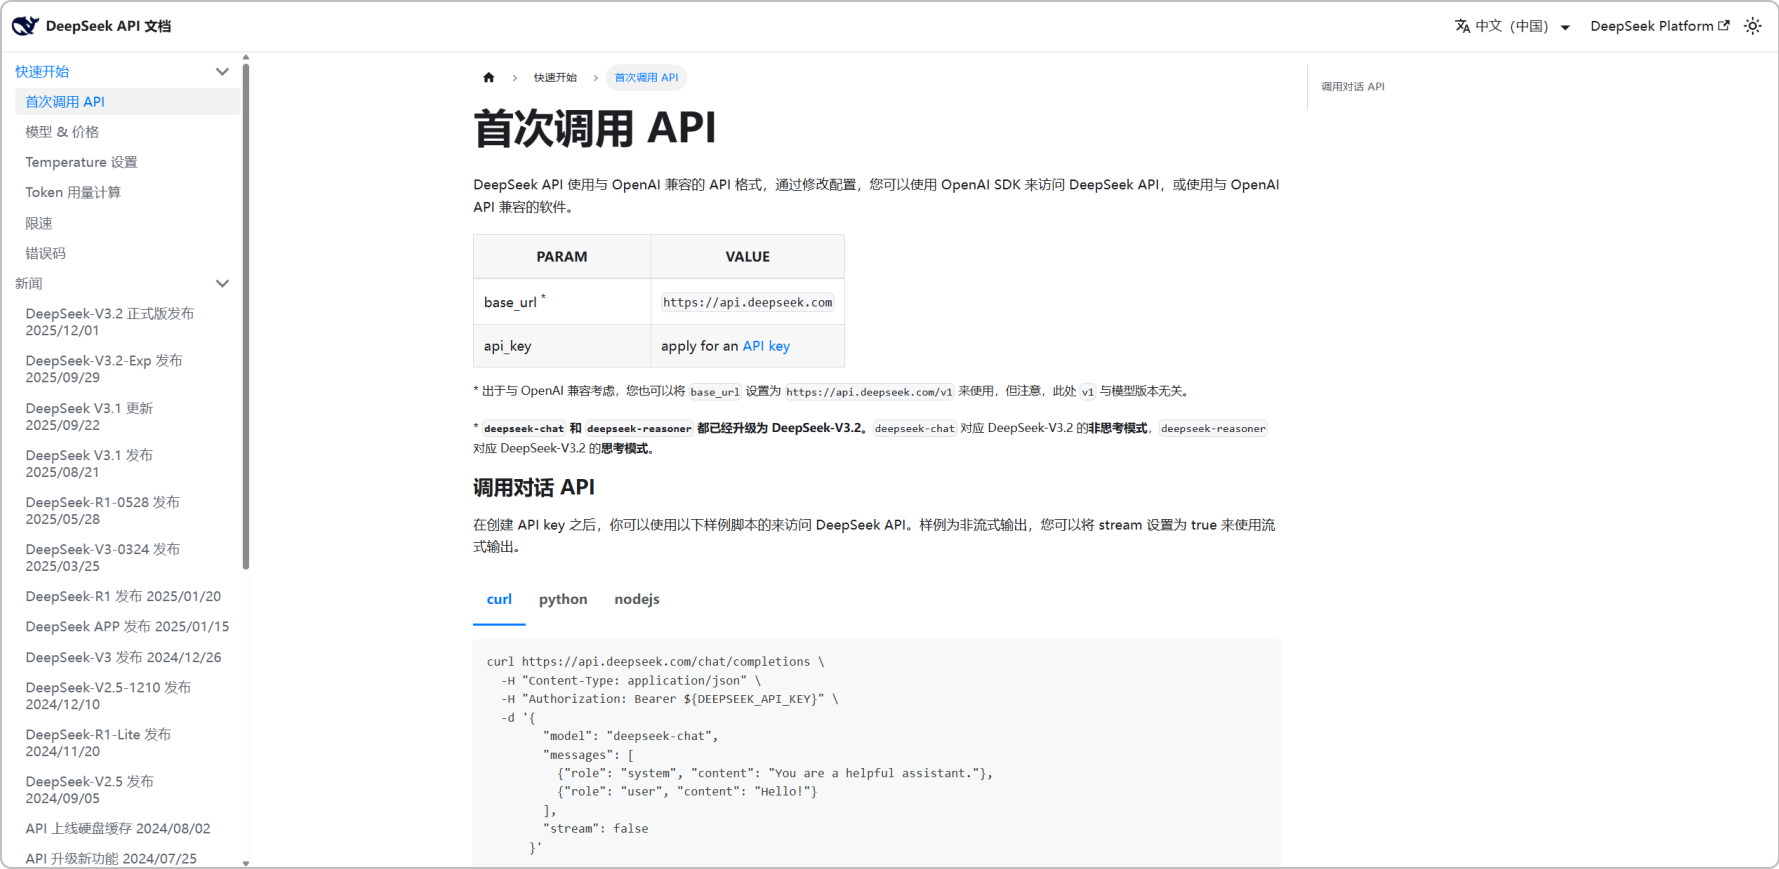Select the curl code tab
Screen dimensions: 1779x869
(499, 600)
